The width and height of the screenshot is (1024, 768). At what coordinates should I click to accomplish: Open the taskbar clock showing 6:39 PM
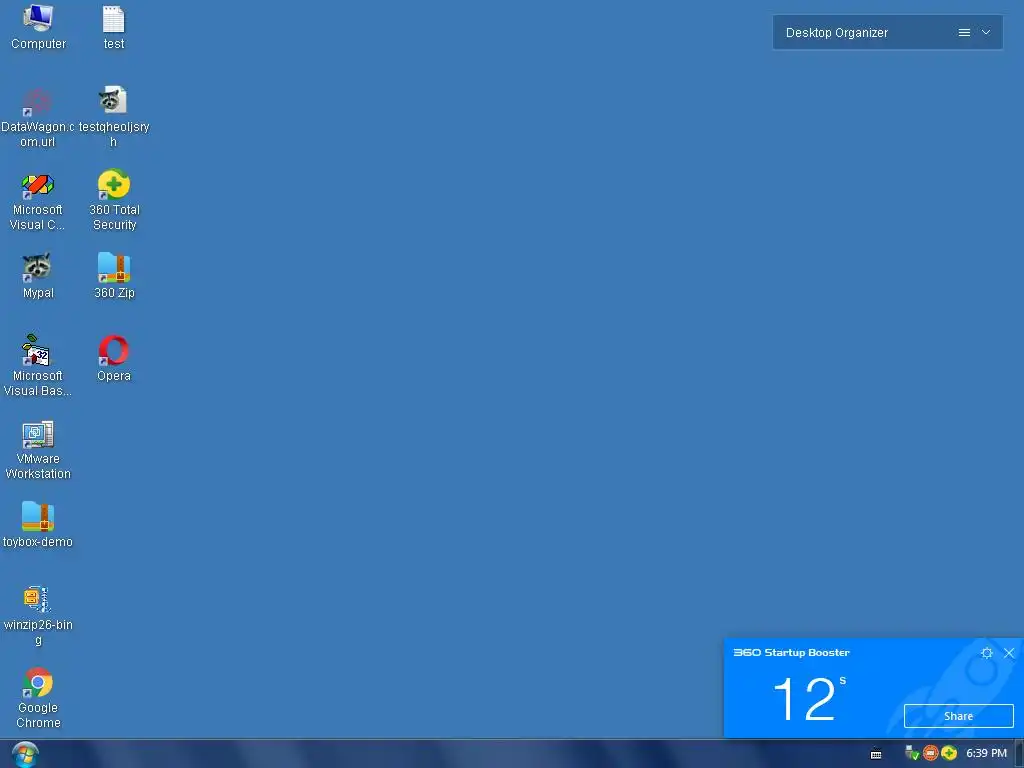tap(986, 754)
